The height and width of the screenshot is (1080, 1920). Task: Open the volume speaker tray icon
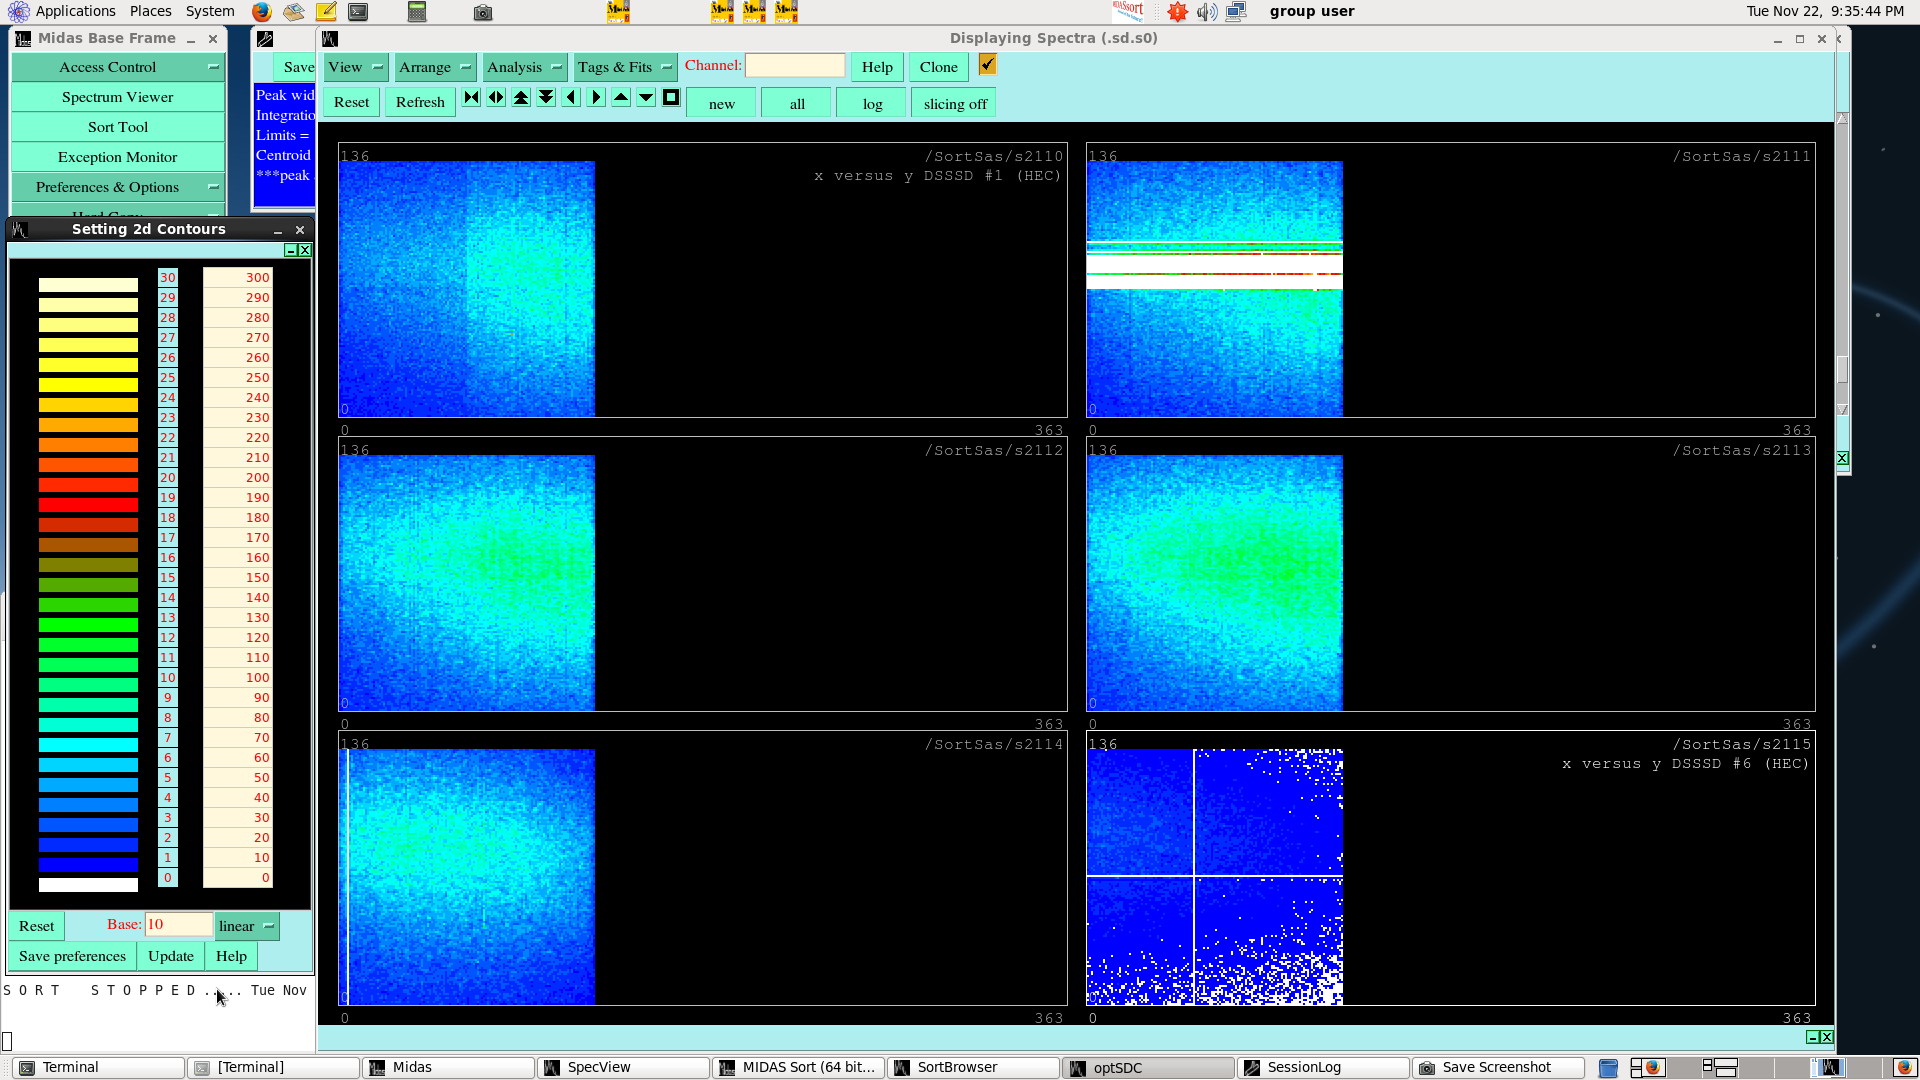pyautogui.click(x=1207, y=12)
